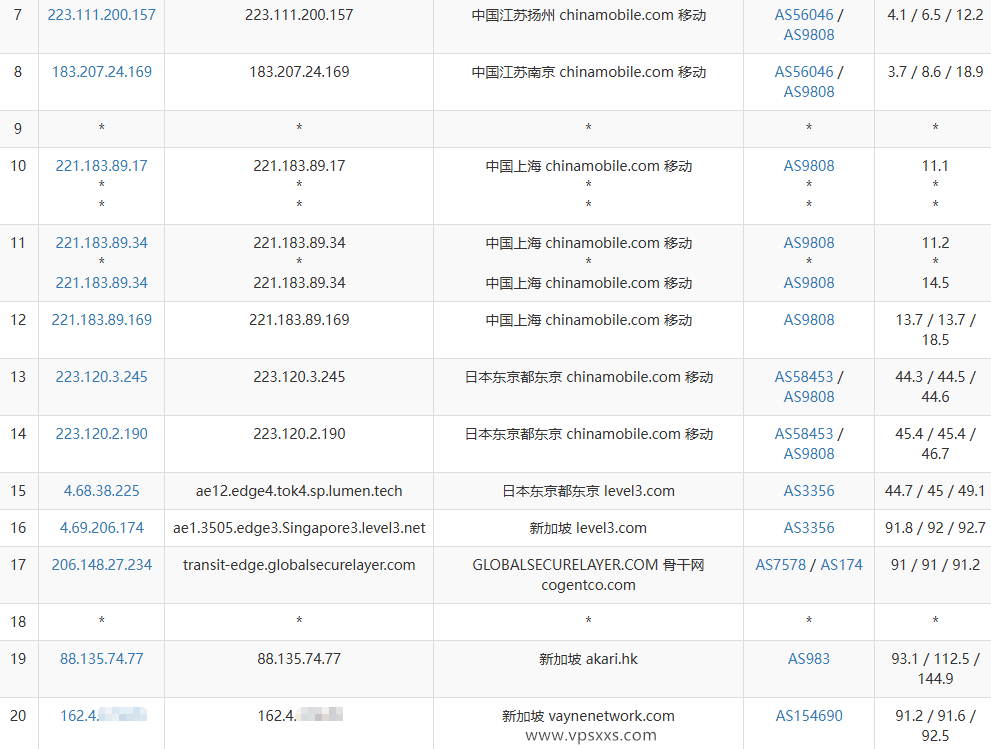Select location text 新加坡 level3.com
Screen dimensions: 991x749
(x=588, y=528)
